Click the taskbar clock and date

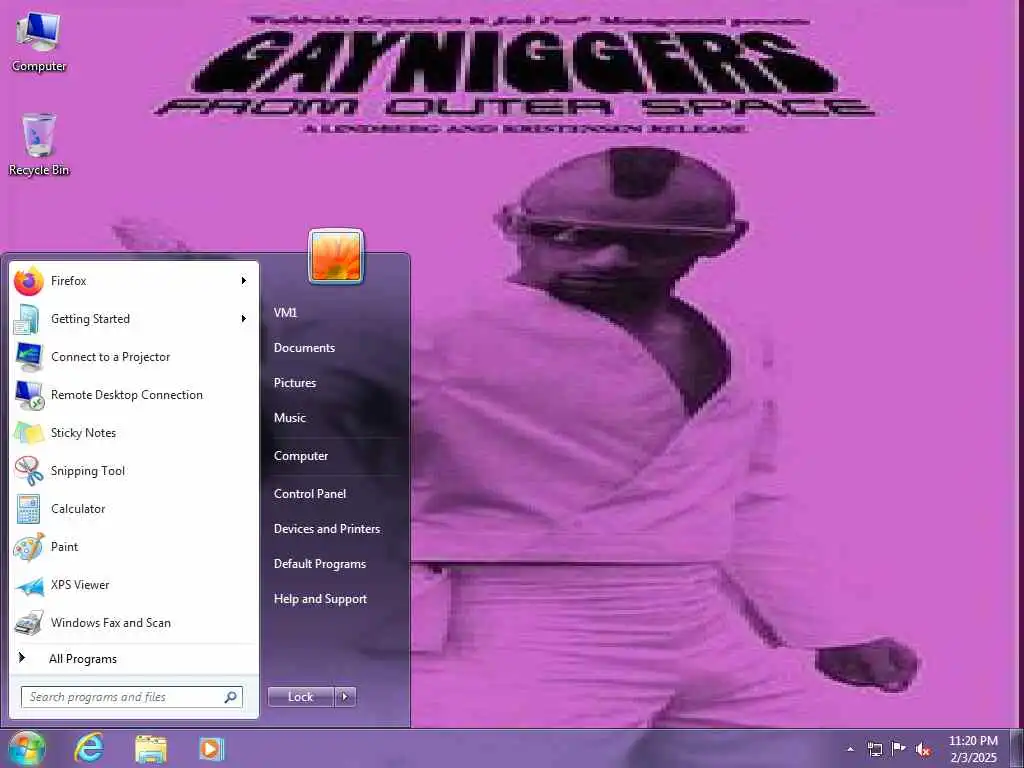(973, 749)
